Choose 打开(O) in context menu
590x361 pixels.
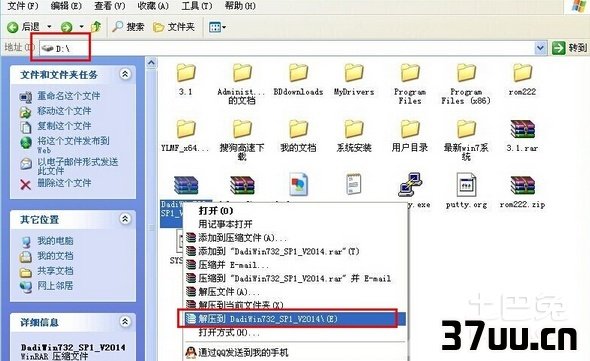click(x=295, y=211)
